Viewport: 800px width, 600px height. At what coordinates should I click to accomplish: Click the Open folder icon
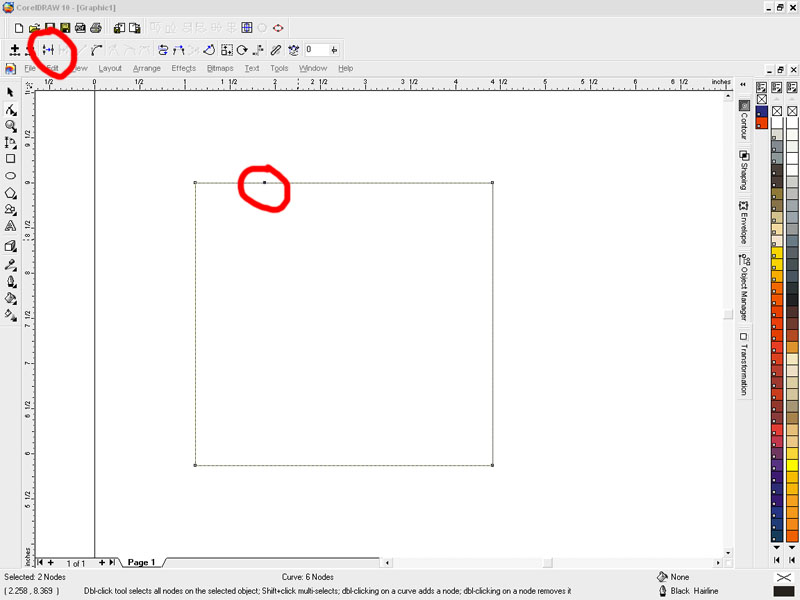coord(34,28)
